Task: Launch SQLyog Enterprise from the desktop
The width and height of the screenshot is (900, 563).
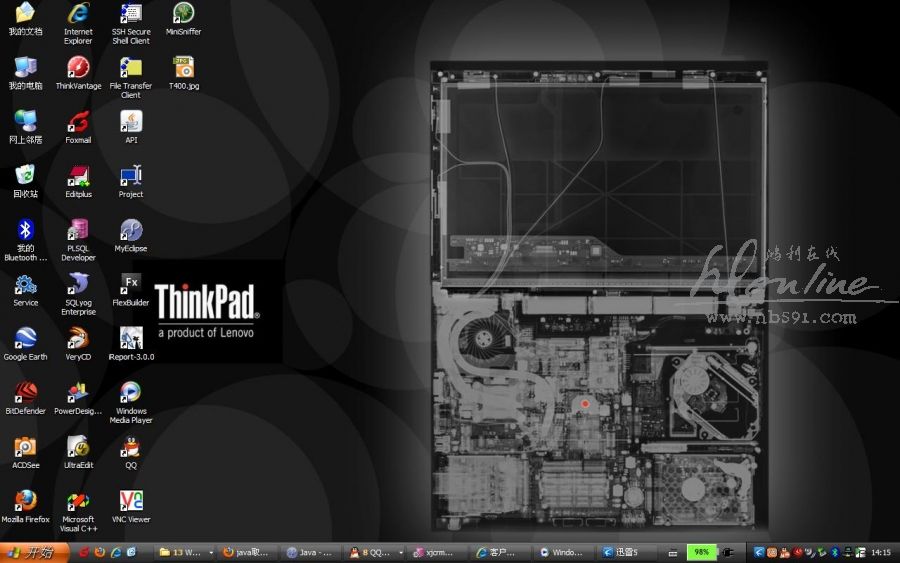Action: (78, 286)
